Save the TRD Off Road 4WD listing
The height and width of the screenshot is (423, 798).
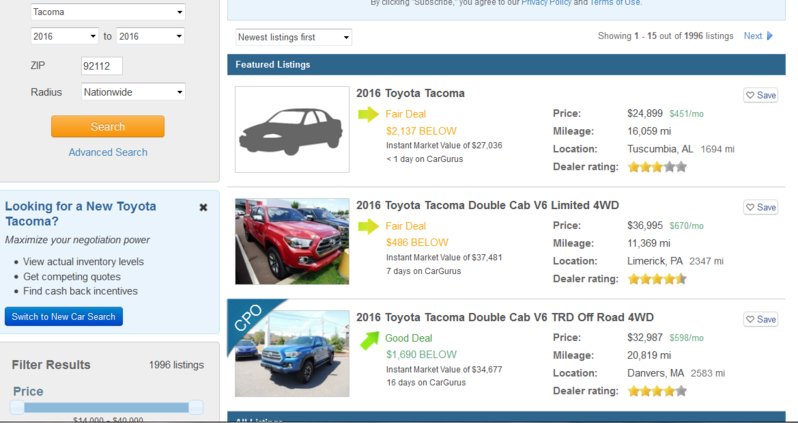point(760,319)
